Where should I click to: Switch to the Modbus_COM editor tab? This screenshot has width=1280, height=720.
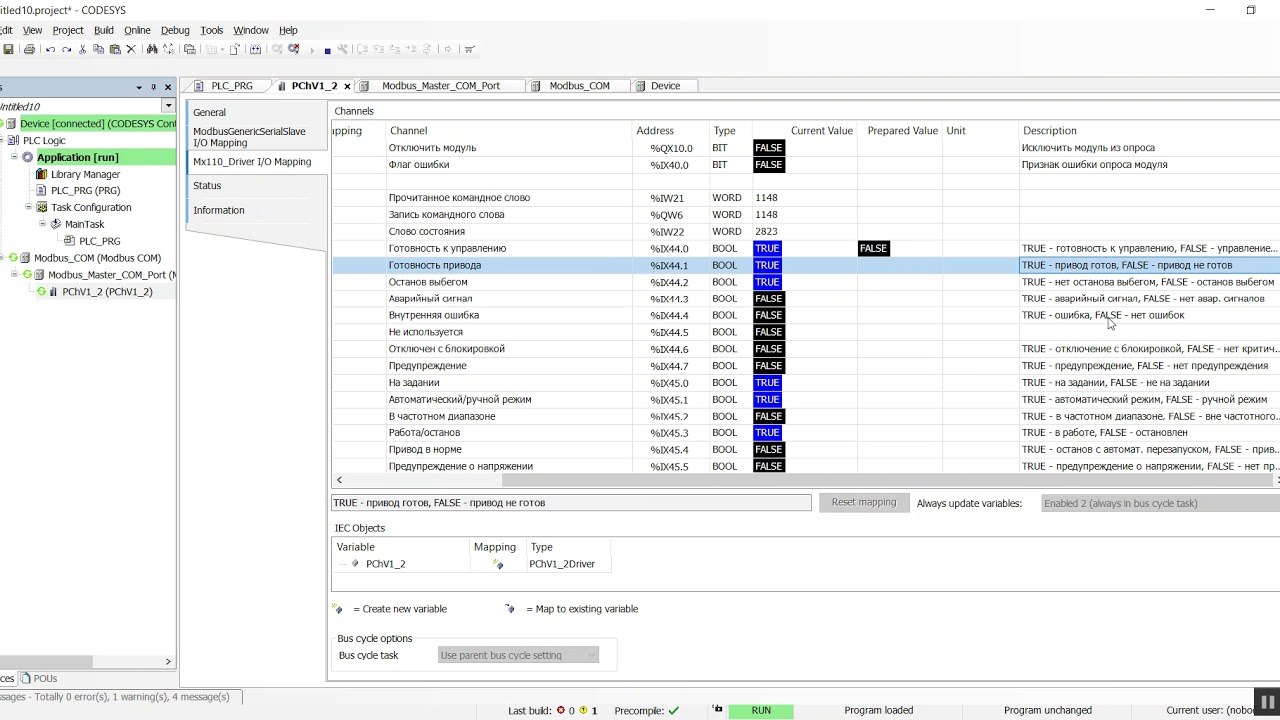(579, 86)
